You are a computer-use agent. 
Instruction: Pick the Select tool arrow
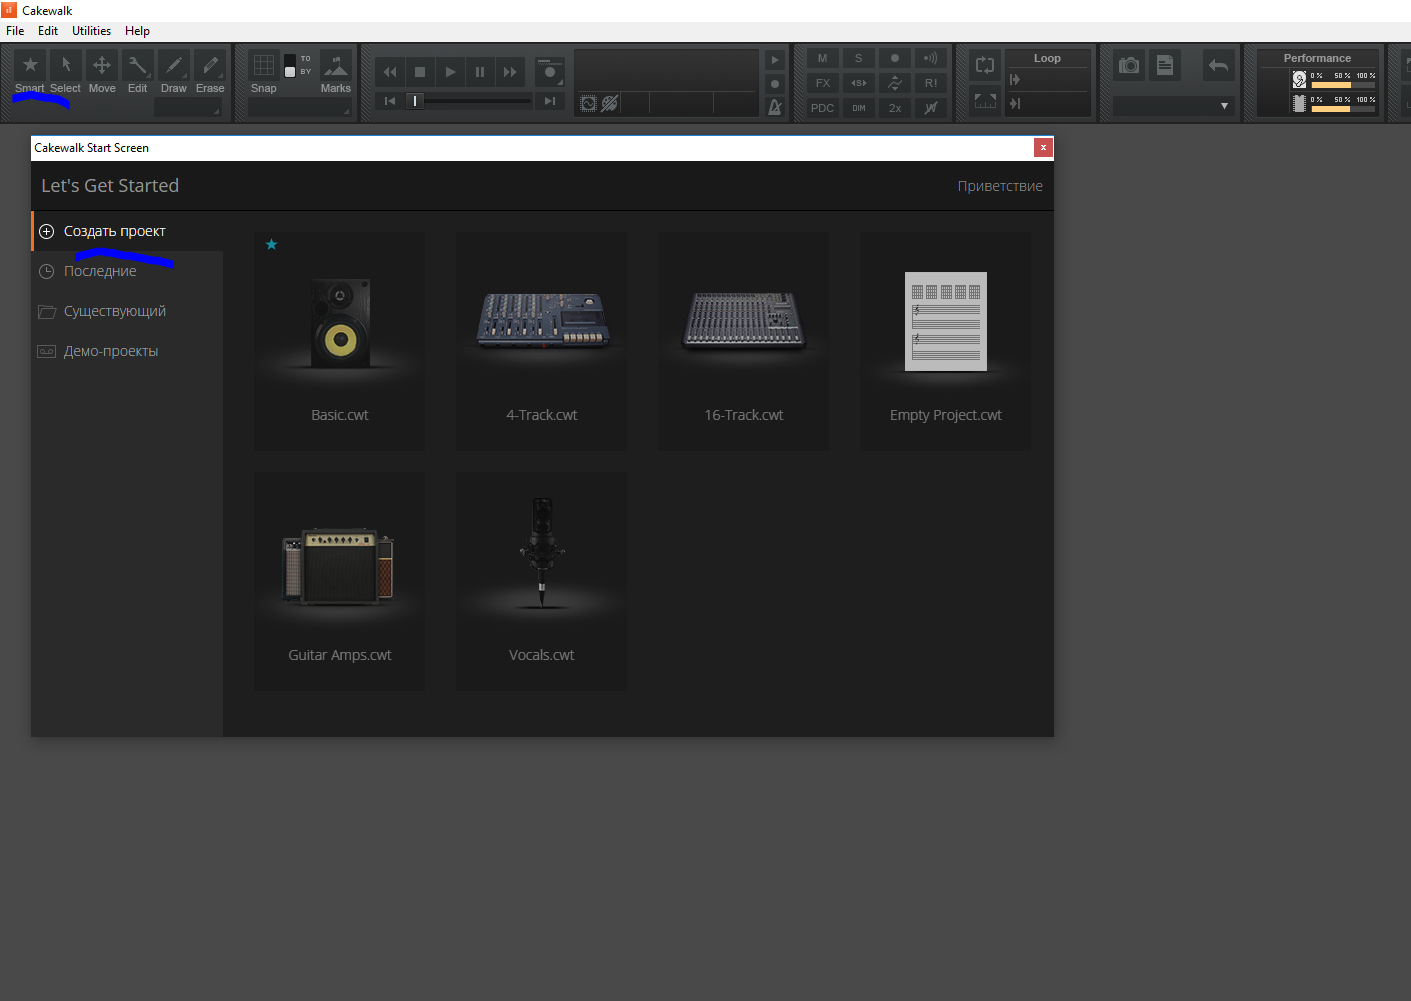pos(66,65)
